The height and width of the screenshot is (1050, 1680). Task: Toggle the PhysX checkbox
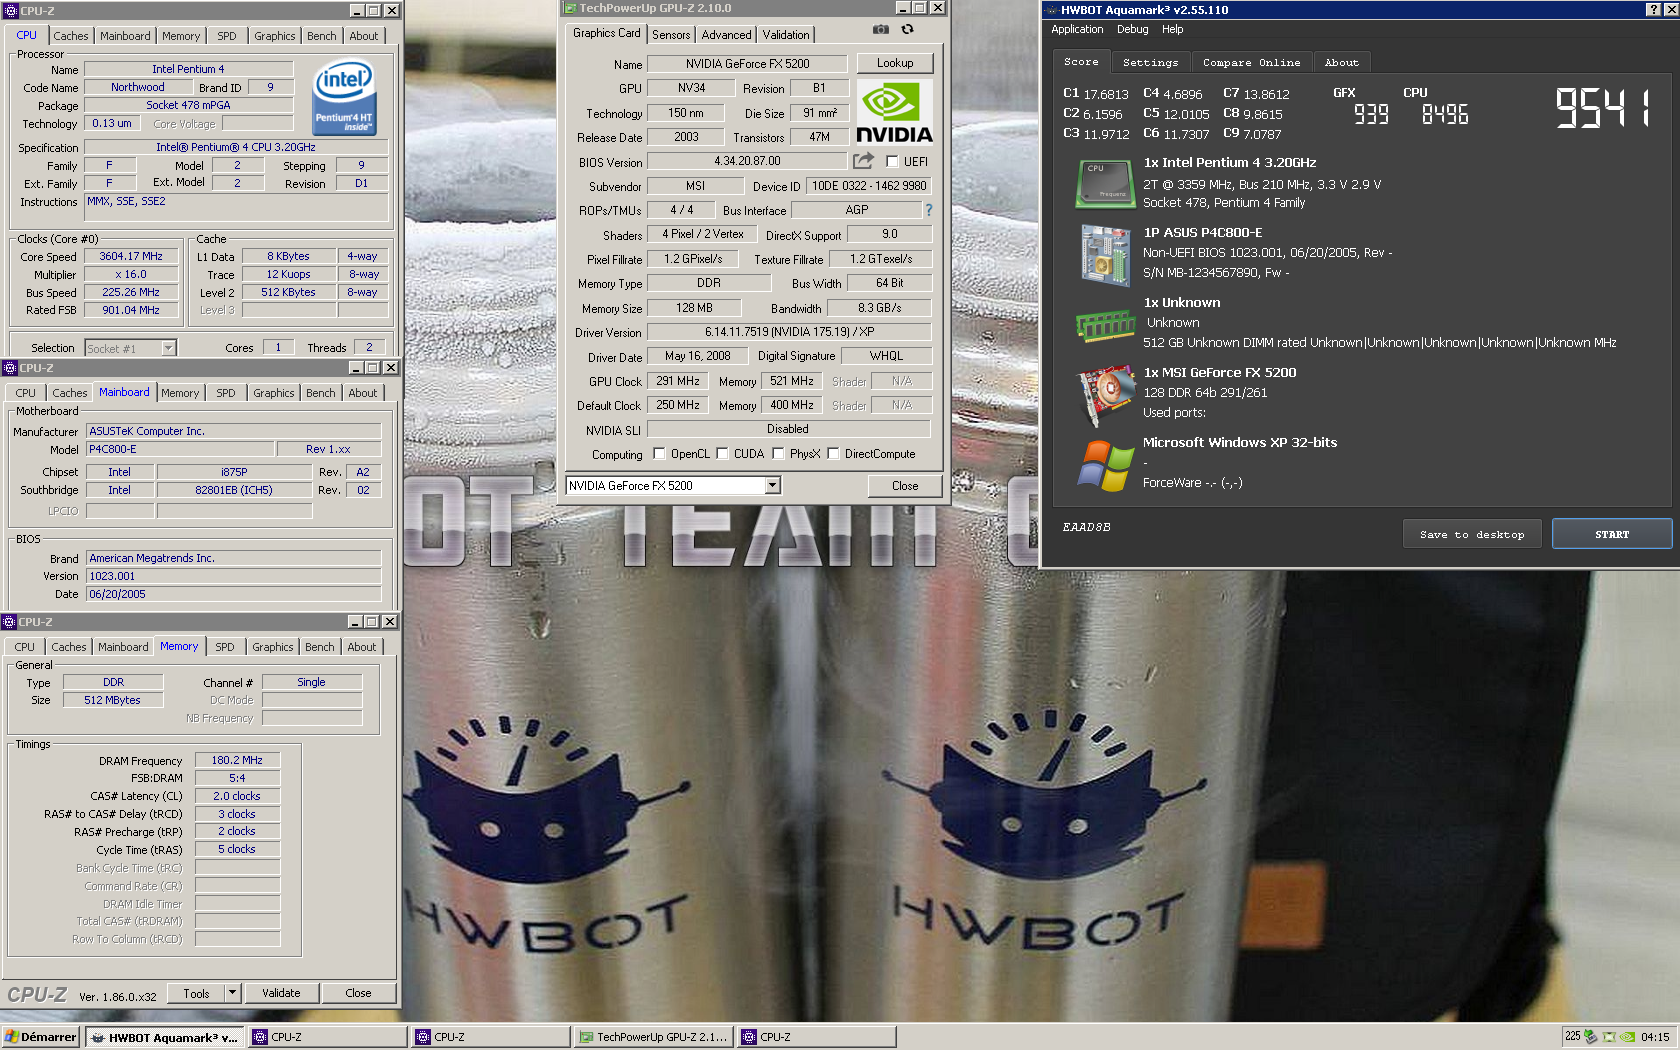click(x=778, y=453)
